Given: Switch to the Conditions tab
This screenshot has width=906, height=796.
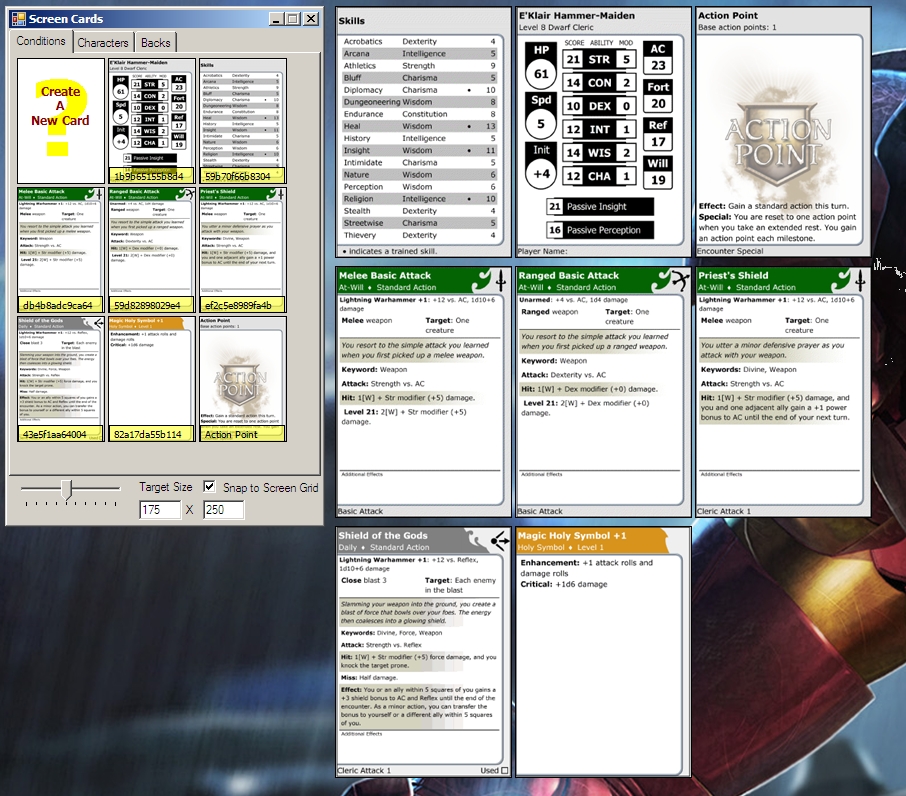Looking at the screenshot, I should pos(40,41).
